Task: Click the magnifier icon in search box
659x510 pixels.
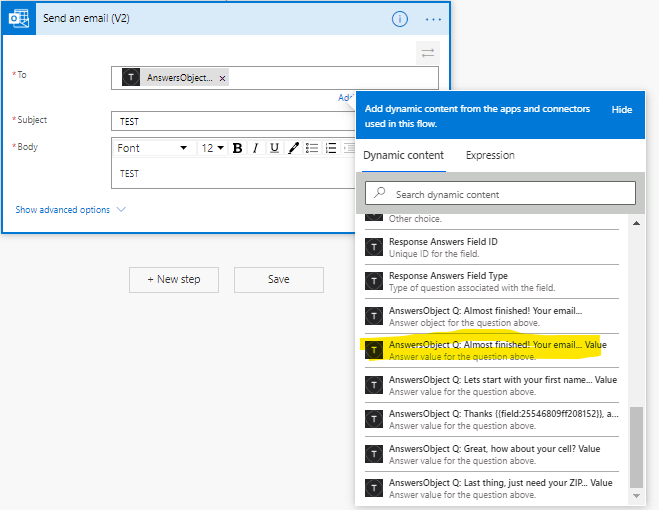Action: click(380, 193)
